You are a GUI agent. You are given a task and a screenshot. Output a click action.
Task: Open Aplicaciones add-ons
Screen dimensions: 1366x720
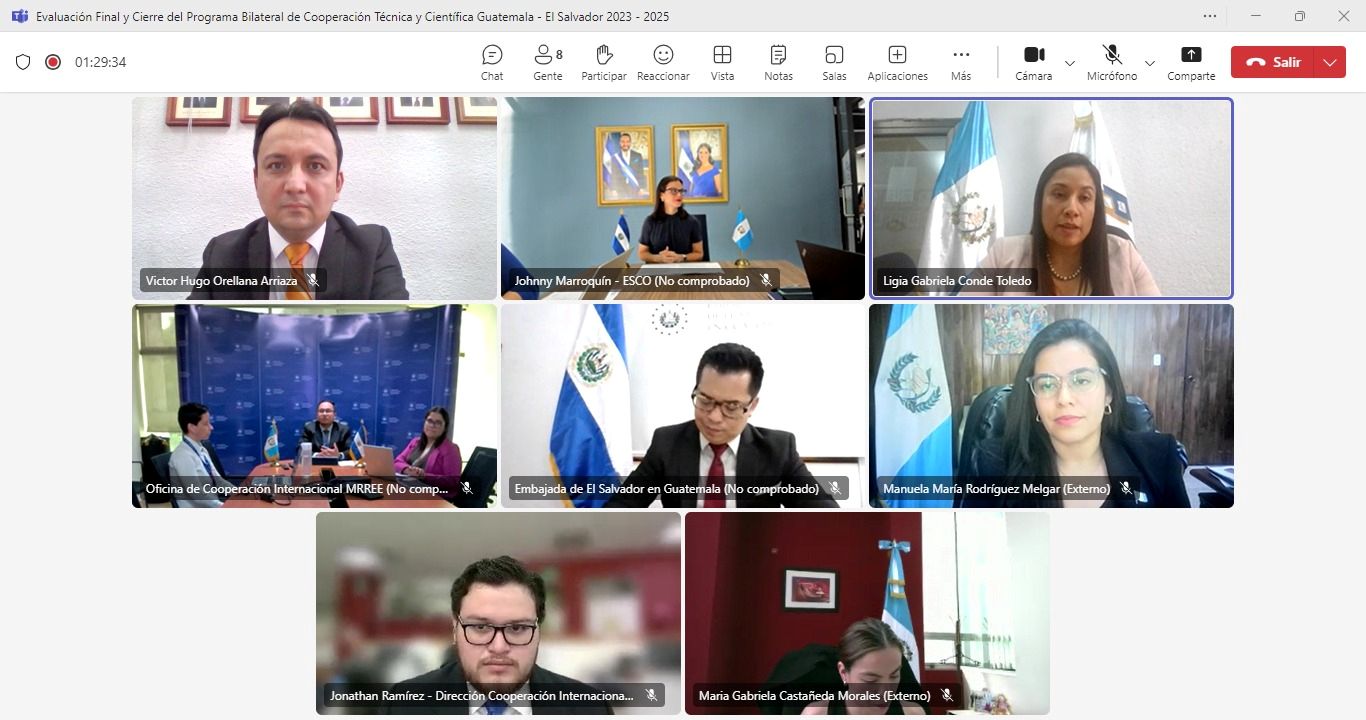[x=897, y=62]
